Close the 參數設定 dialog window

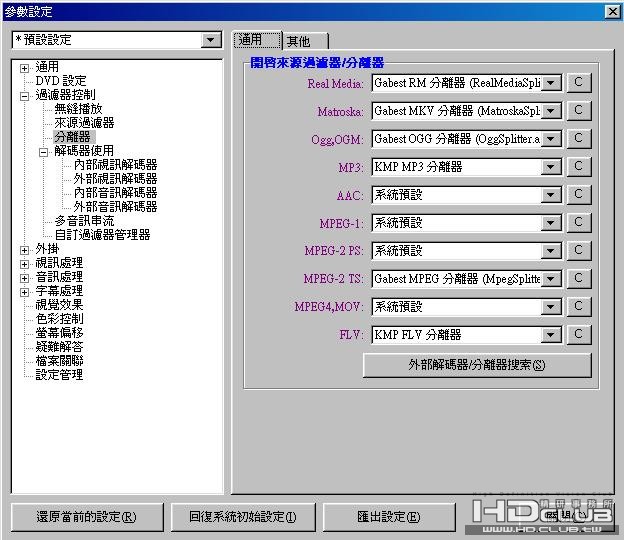612,12
